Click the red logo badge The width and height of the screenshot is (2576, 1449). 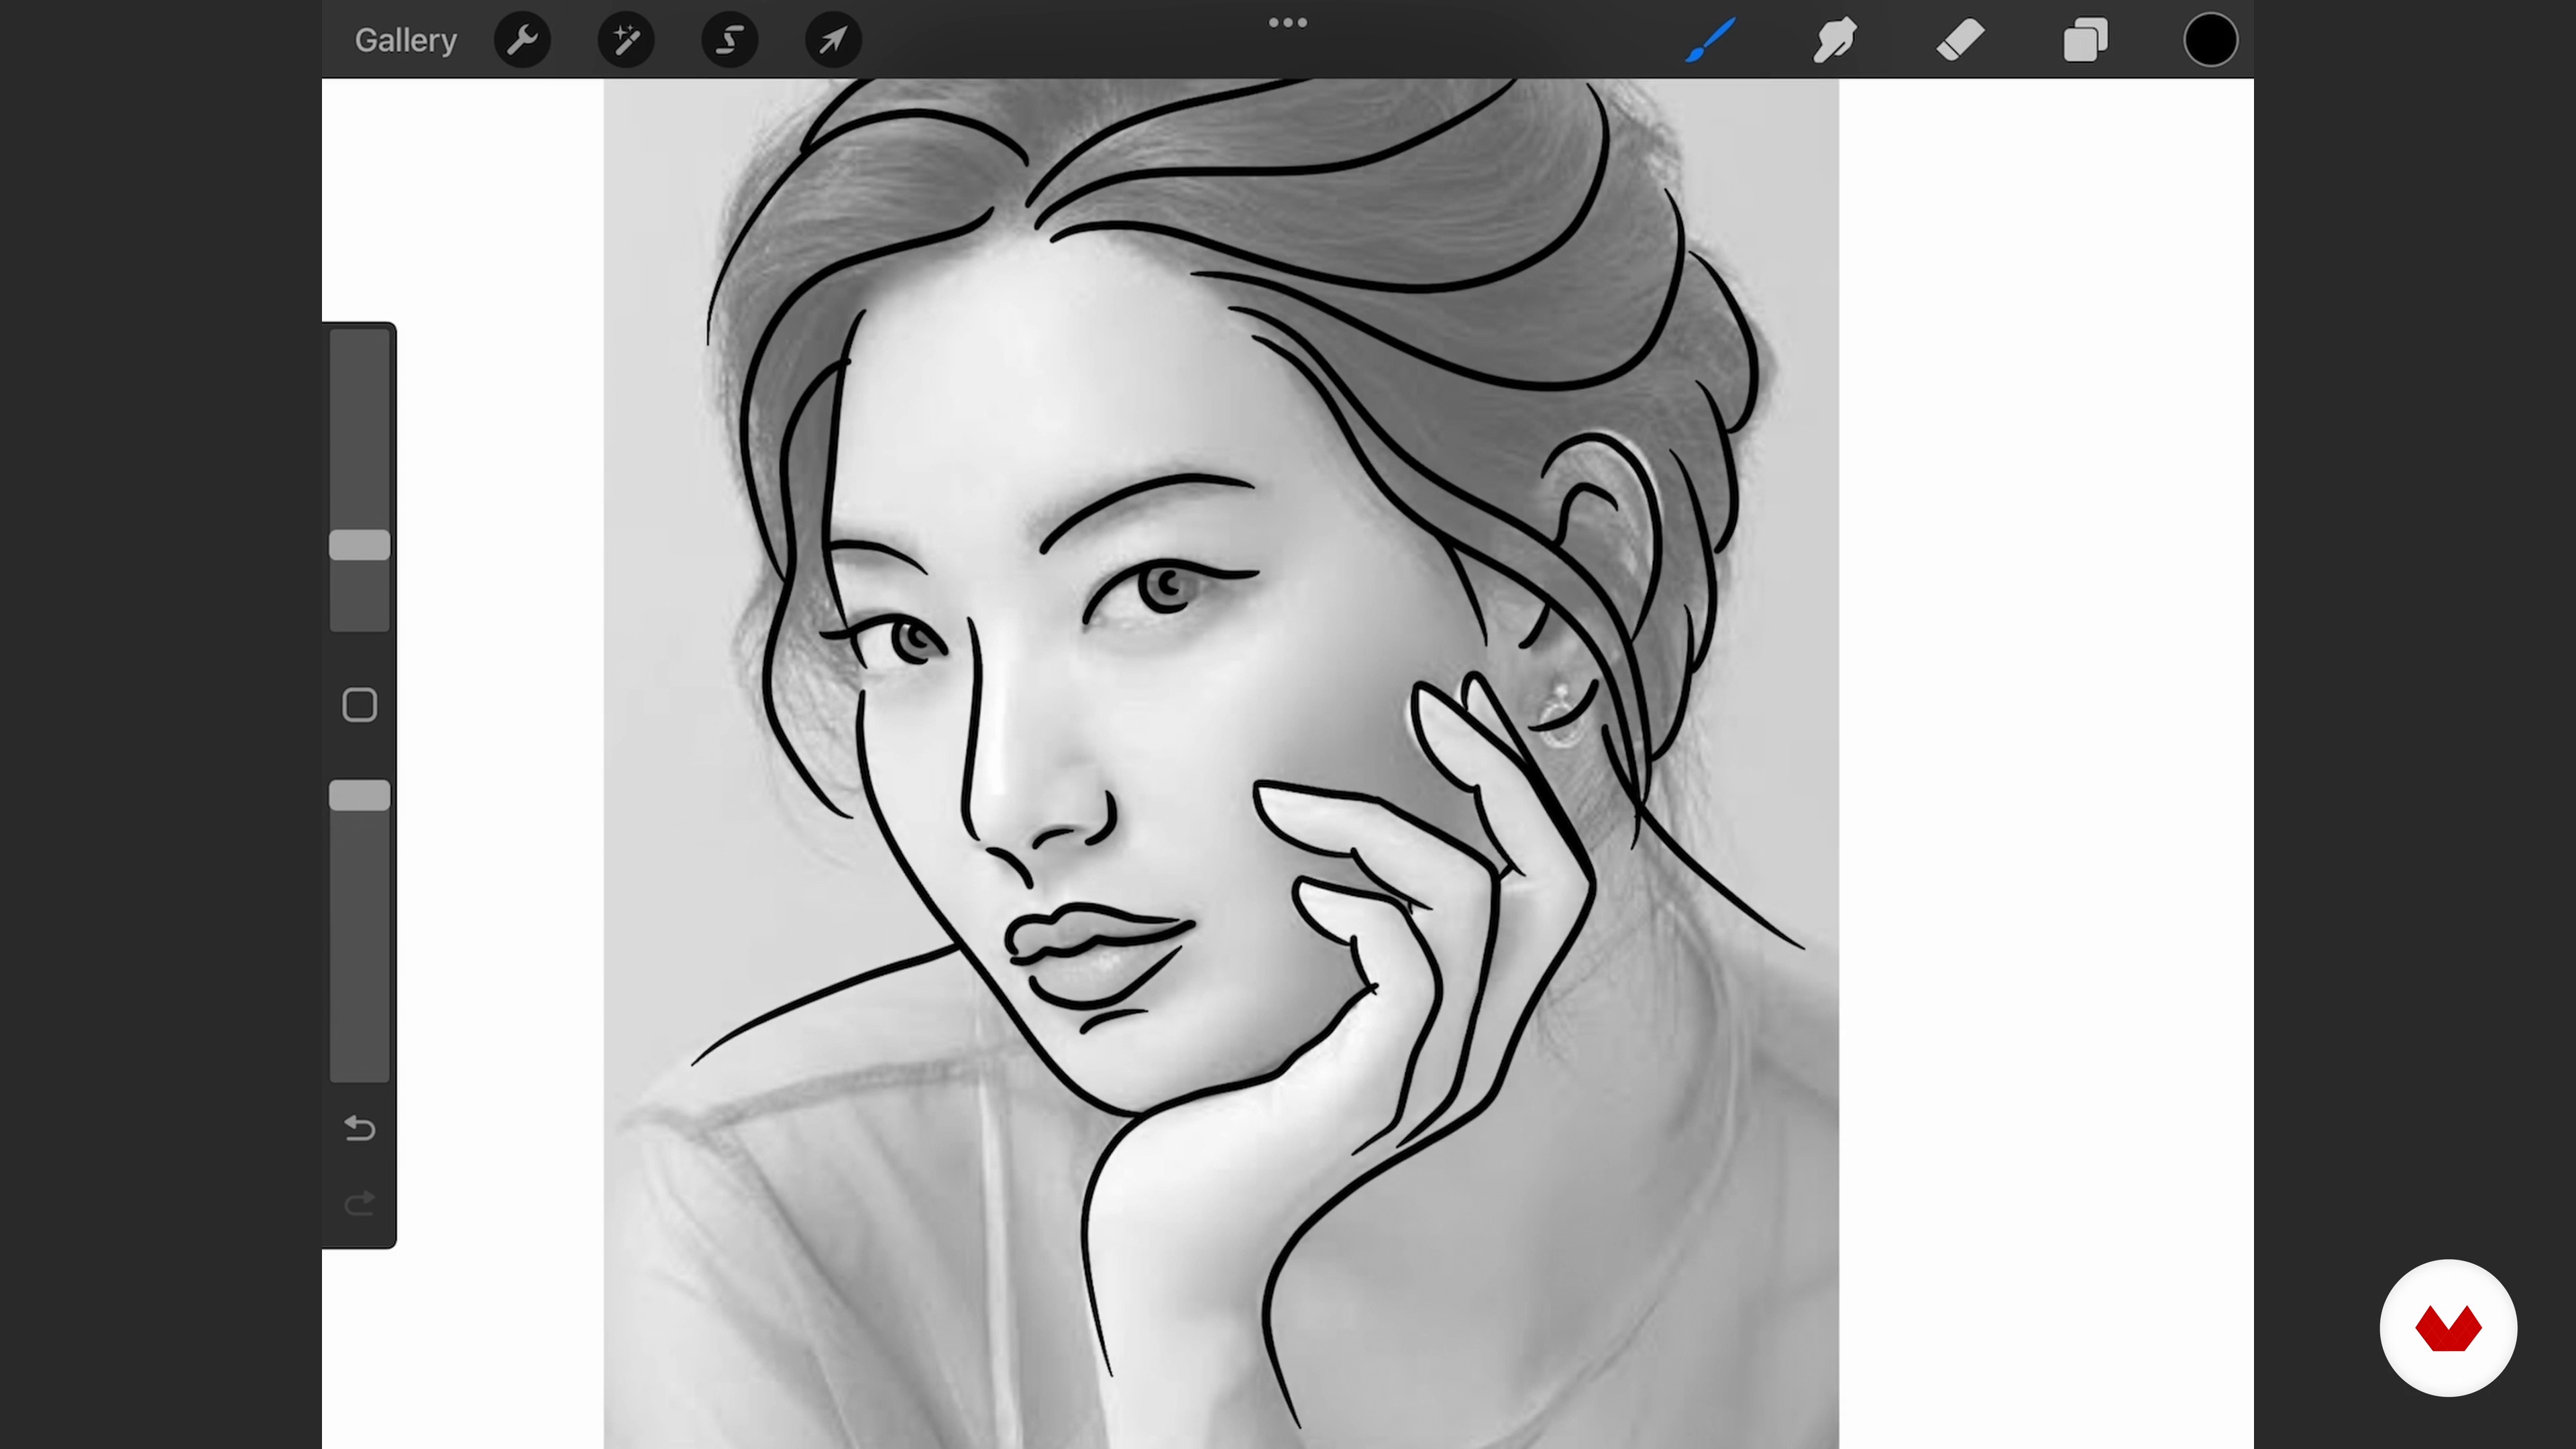[2448, 1328]
